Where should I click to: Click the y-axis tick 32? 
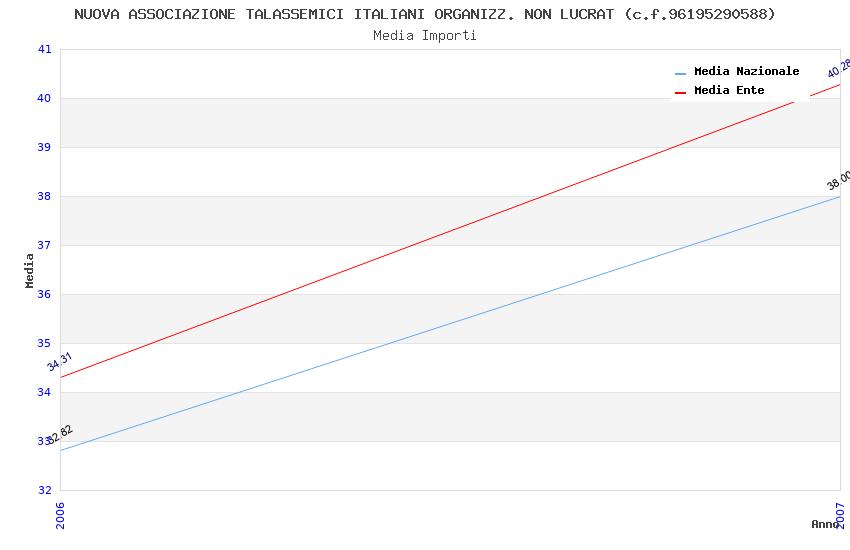[44, 490]
